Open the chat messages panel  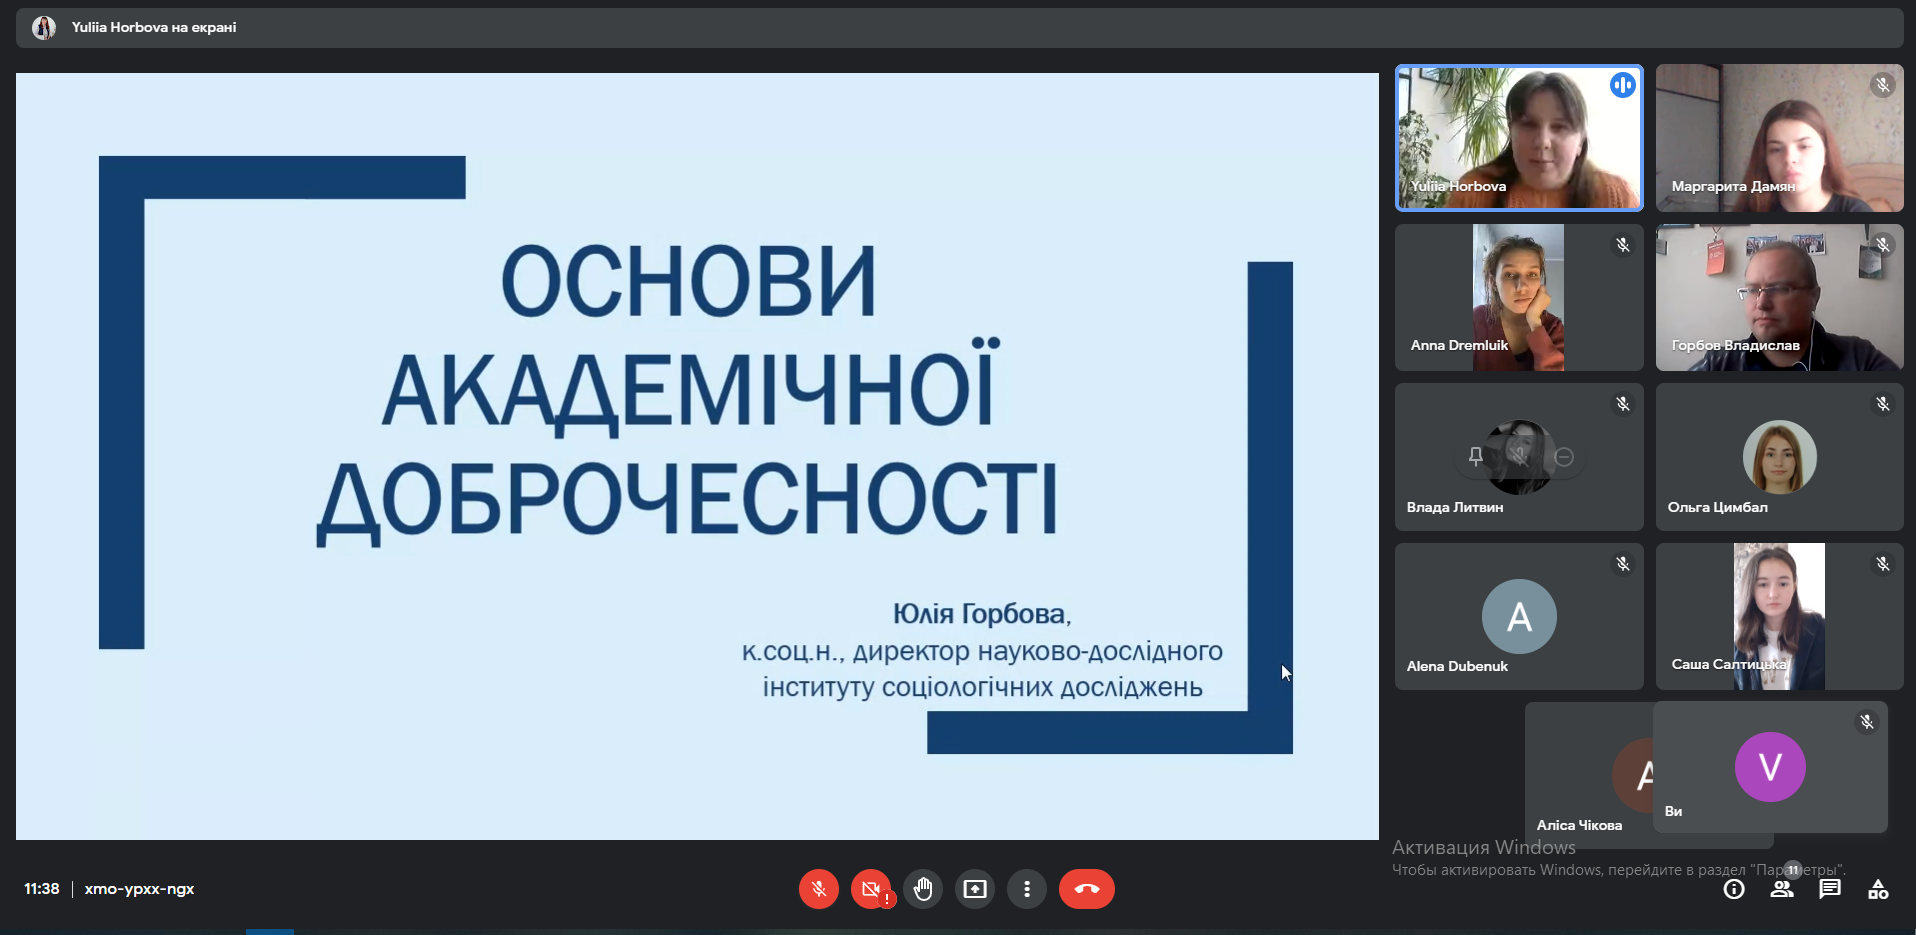(x=1830, y=889)
